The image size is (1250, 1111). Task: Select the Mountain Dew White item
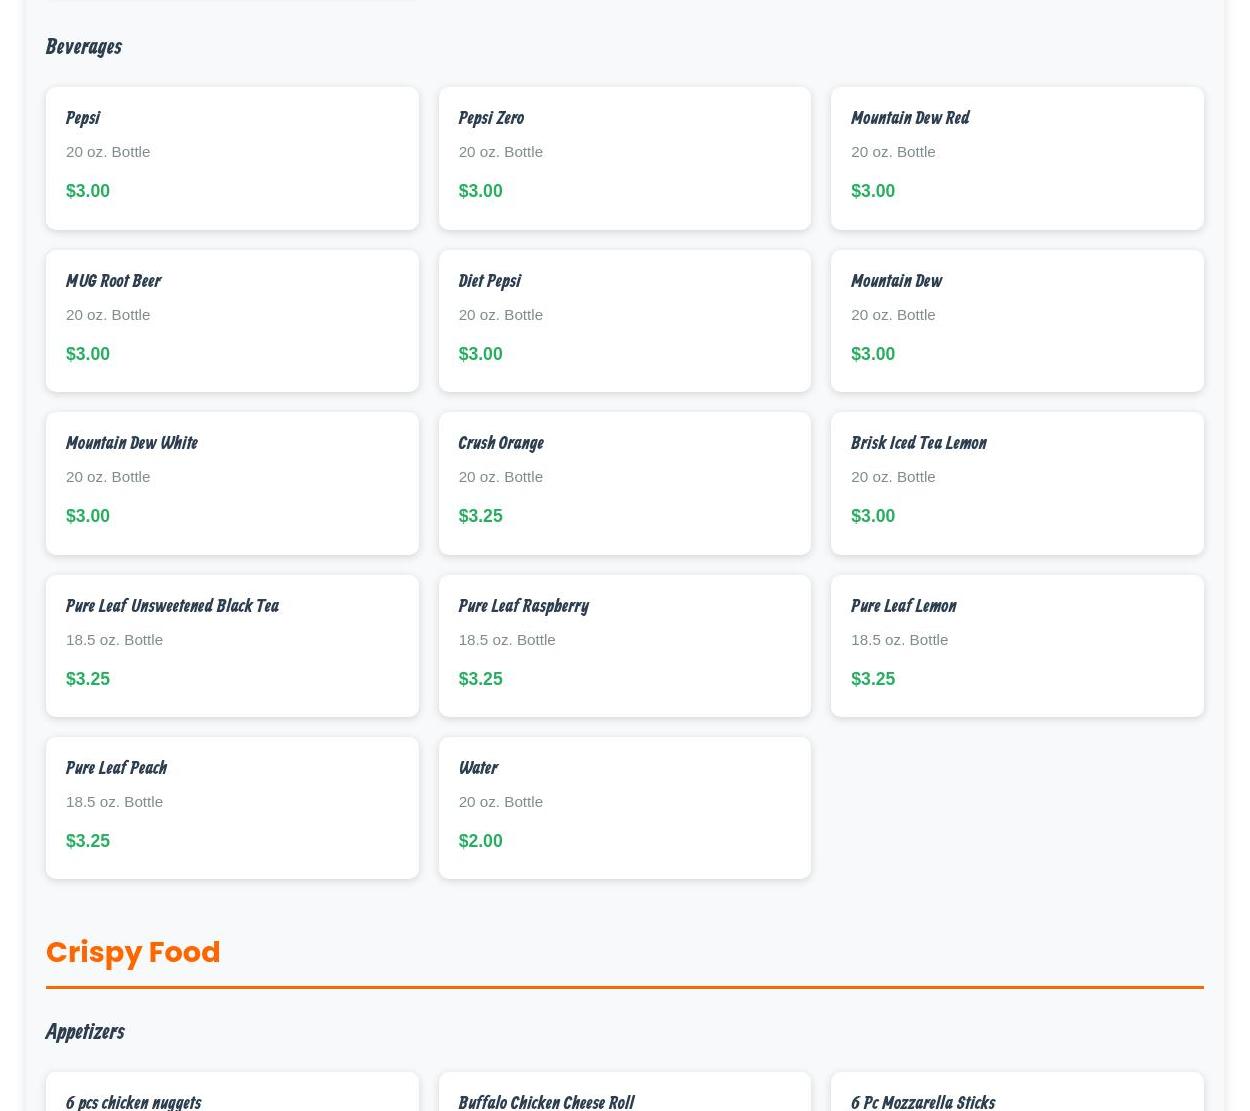(232, 483)
